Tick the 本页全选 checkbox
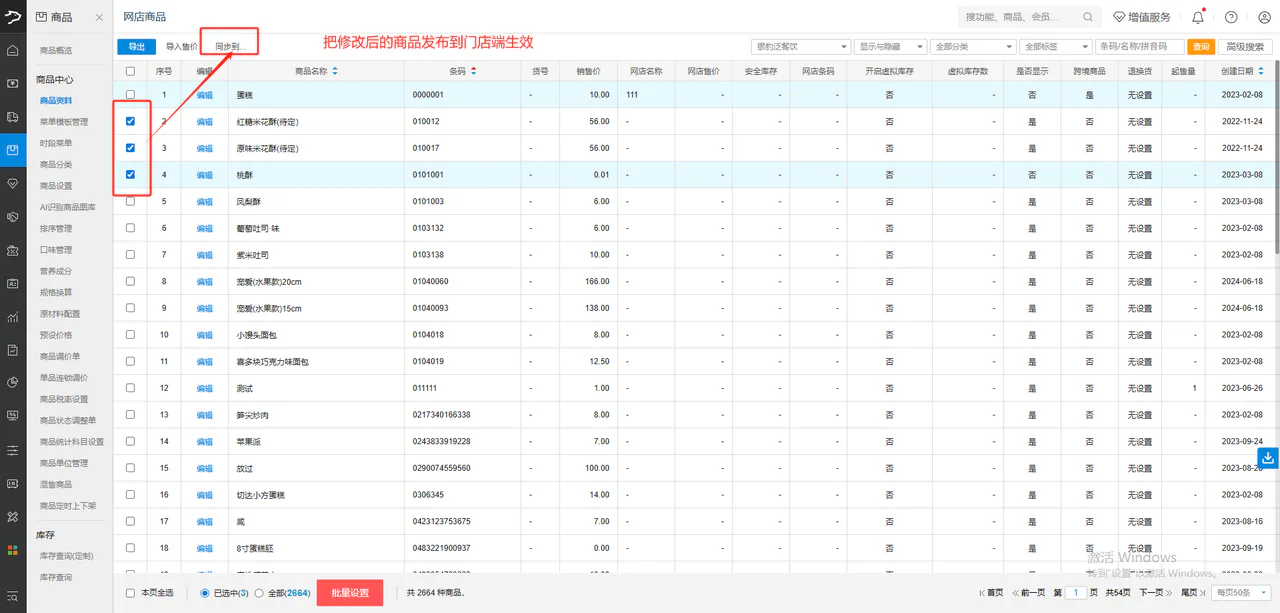Image resolution: width=1280 pixels, height=613 pixels. point(130,593)
